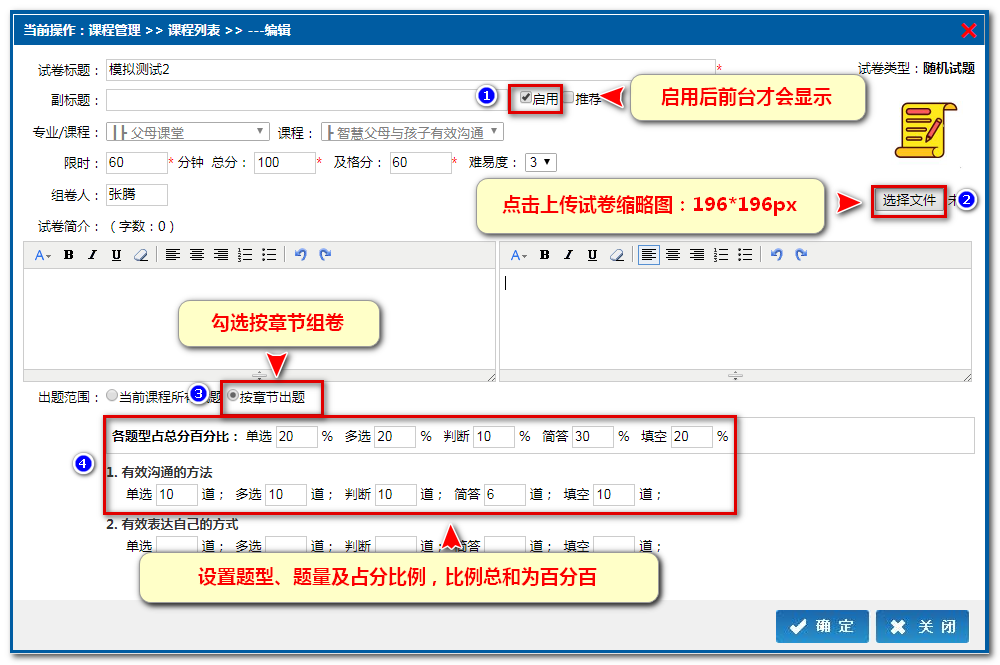Open font color menu in left editor
This screenshot has height=665, width=1000.
tap(43, 255)
